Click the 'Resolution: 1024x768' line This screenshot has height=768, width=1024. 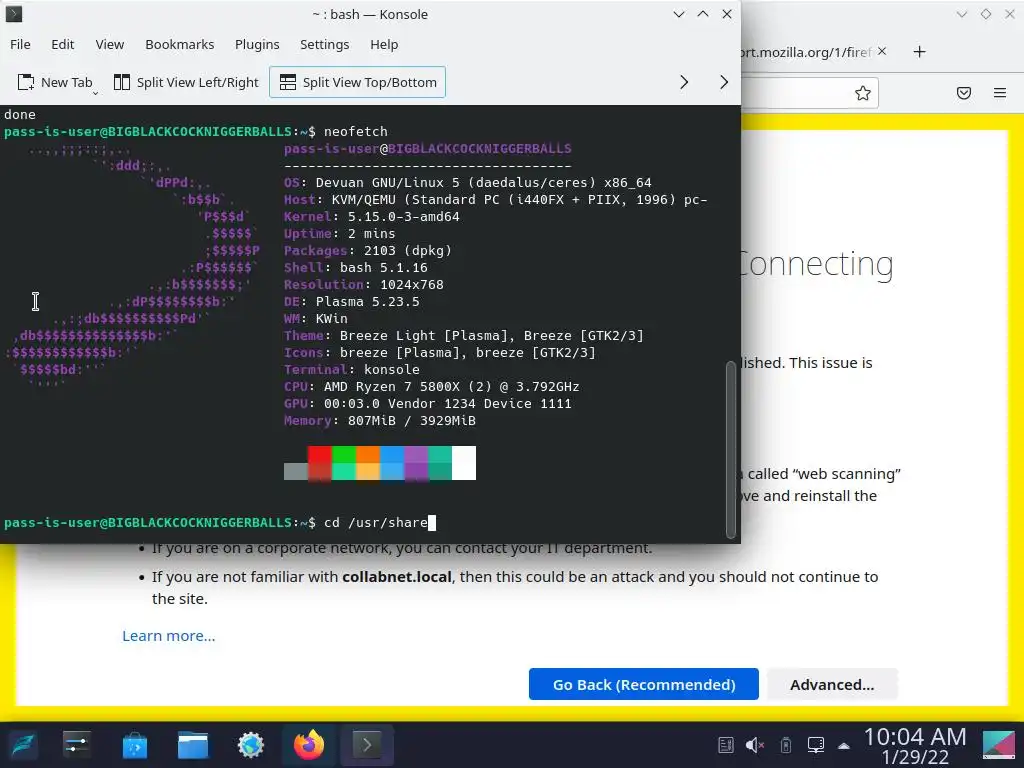click(364, 284)
